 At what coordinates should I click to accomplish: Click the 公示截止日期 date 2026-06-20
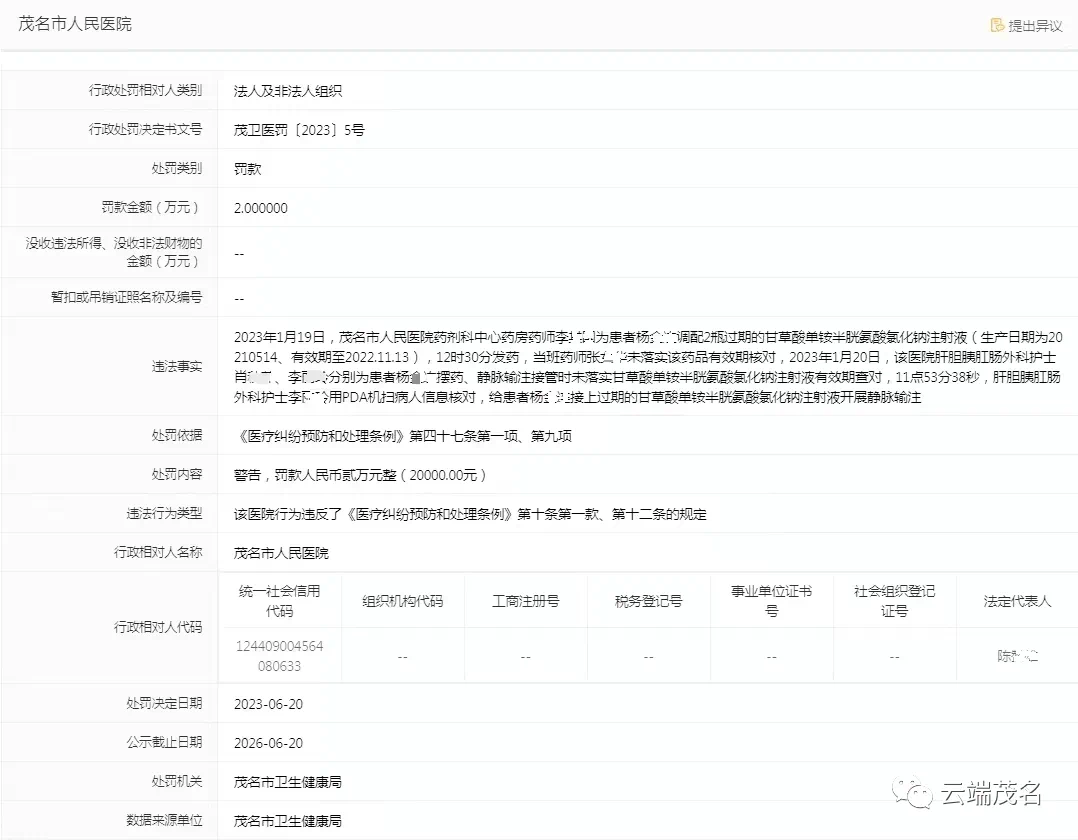coord(269,742)
